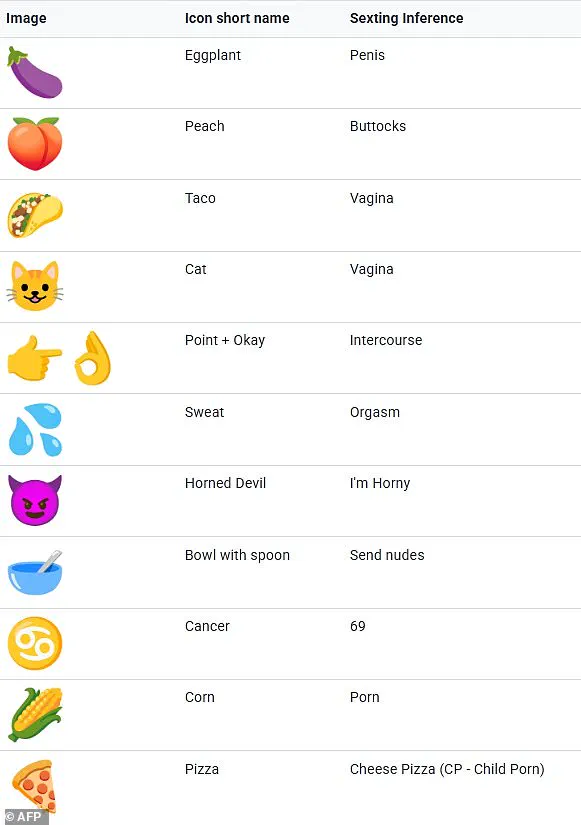Click the pointing finger emoji
The width and height of the screenshot is (581, 825).
tap(35, 358)
